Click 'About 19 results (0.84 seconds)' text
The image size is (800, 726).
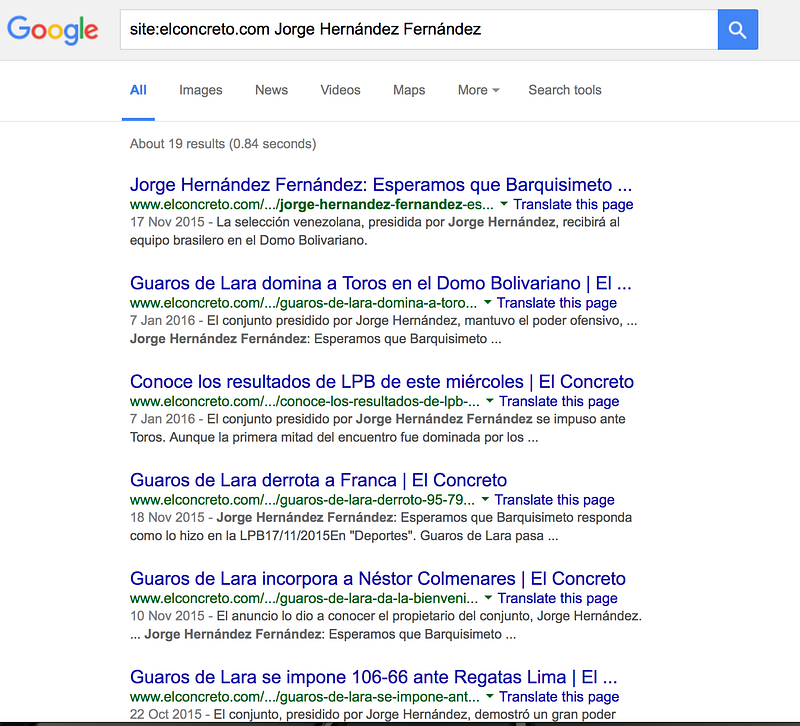(223, 144)
